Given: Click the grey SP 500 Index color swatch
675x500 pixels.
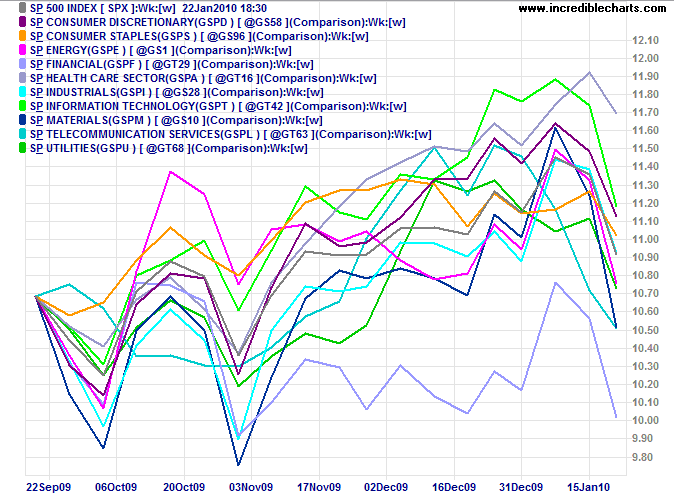Looking at the screenshot, I should [22, 8].
